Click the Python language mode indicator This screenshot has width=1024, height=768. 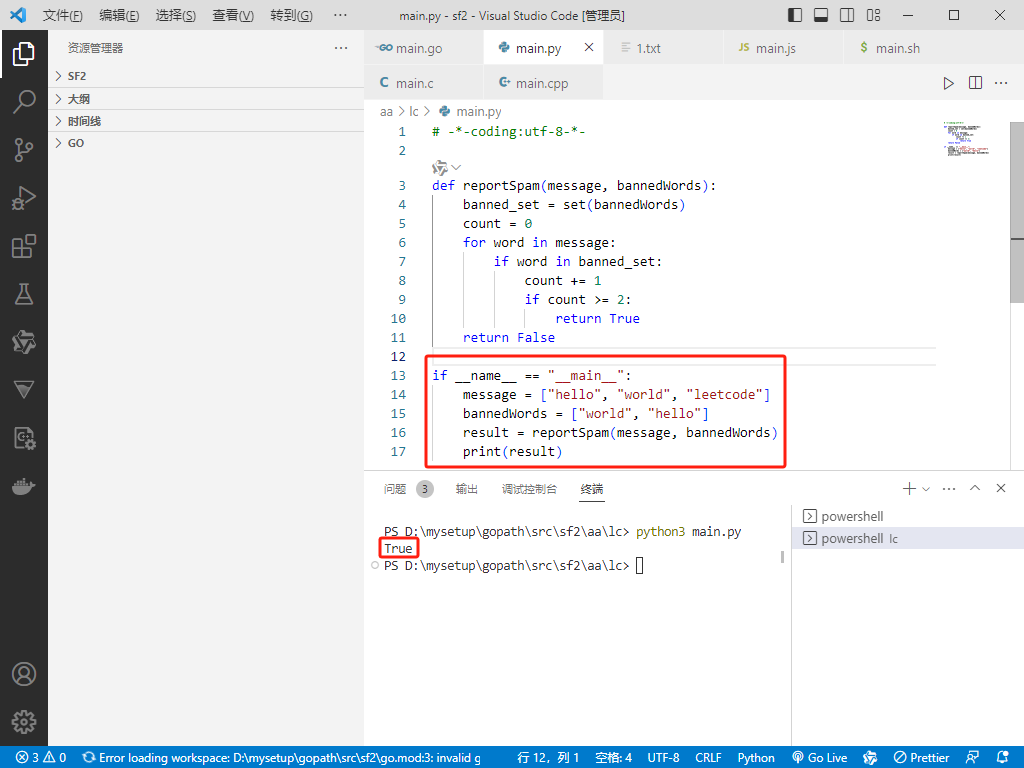pos(756,758)
